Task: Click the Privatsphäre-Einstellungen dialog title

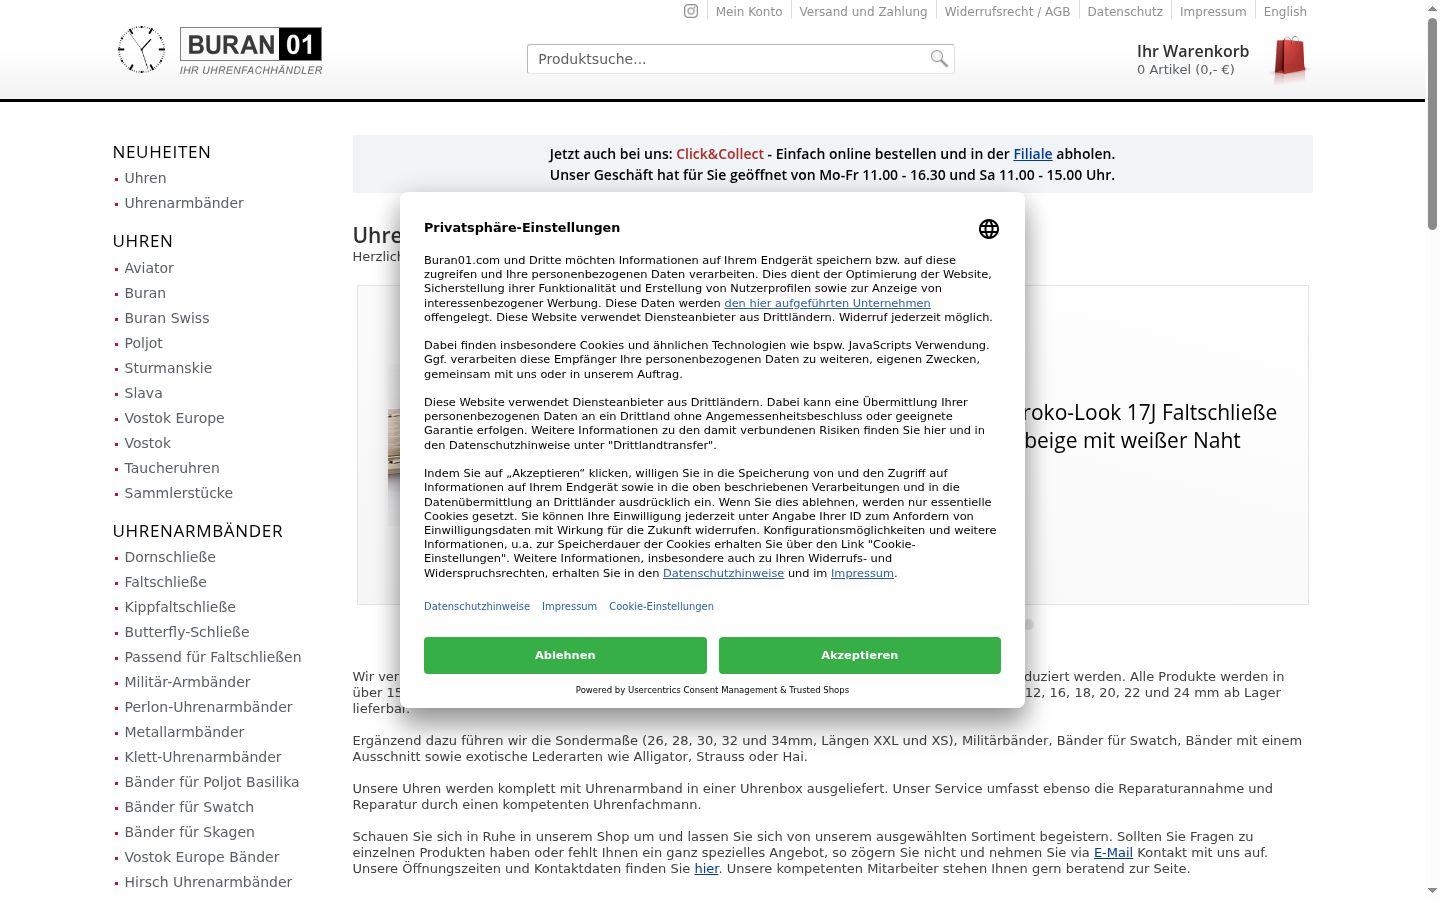Action: (522, 227)
